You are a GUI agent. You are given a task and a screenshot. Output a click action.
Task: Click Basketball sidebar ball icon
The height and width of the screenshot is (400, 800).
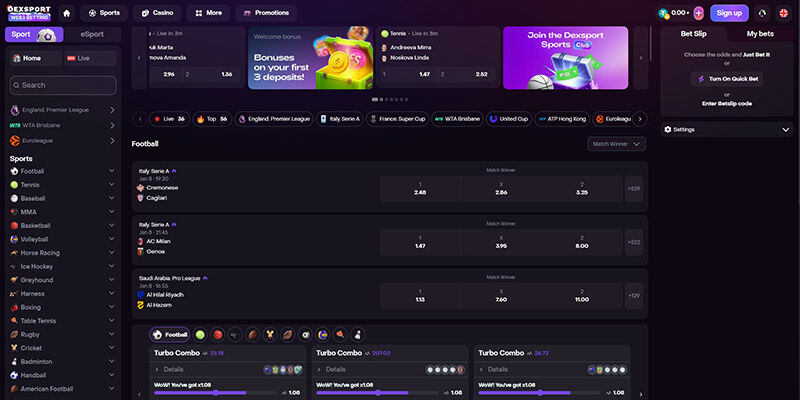pyautogui.click(x=14, y=226)
